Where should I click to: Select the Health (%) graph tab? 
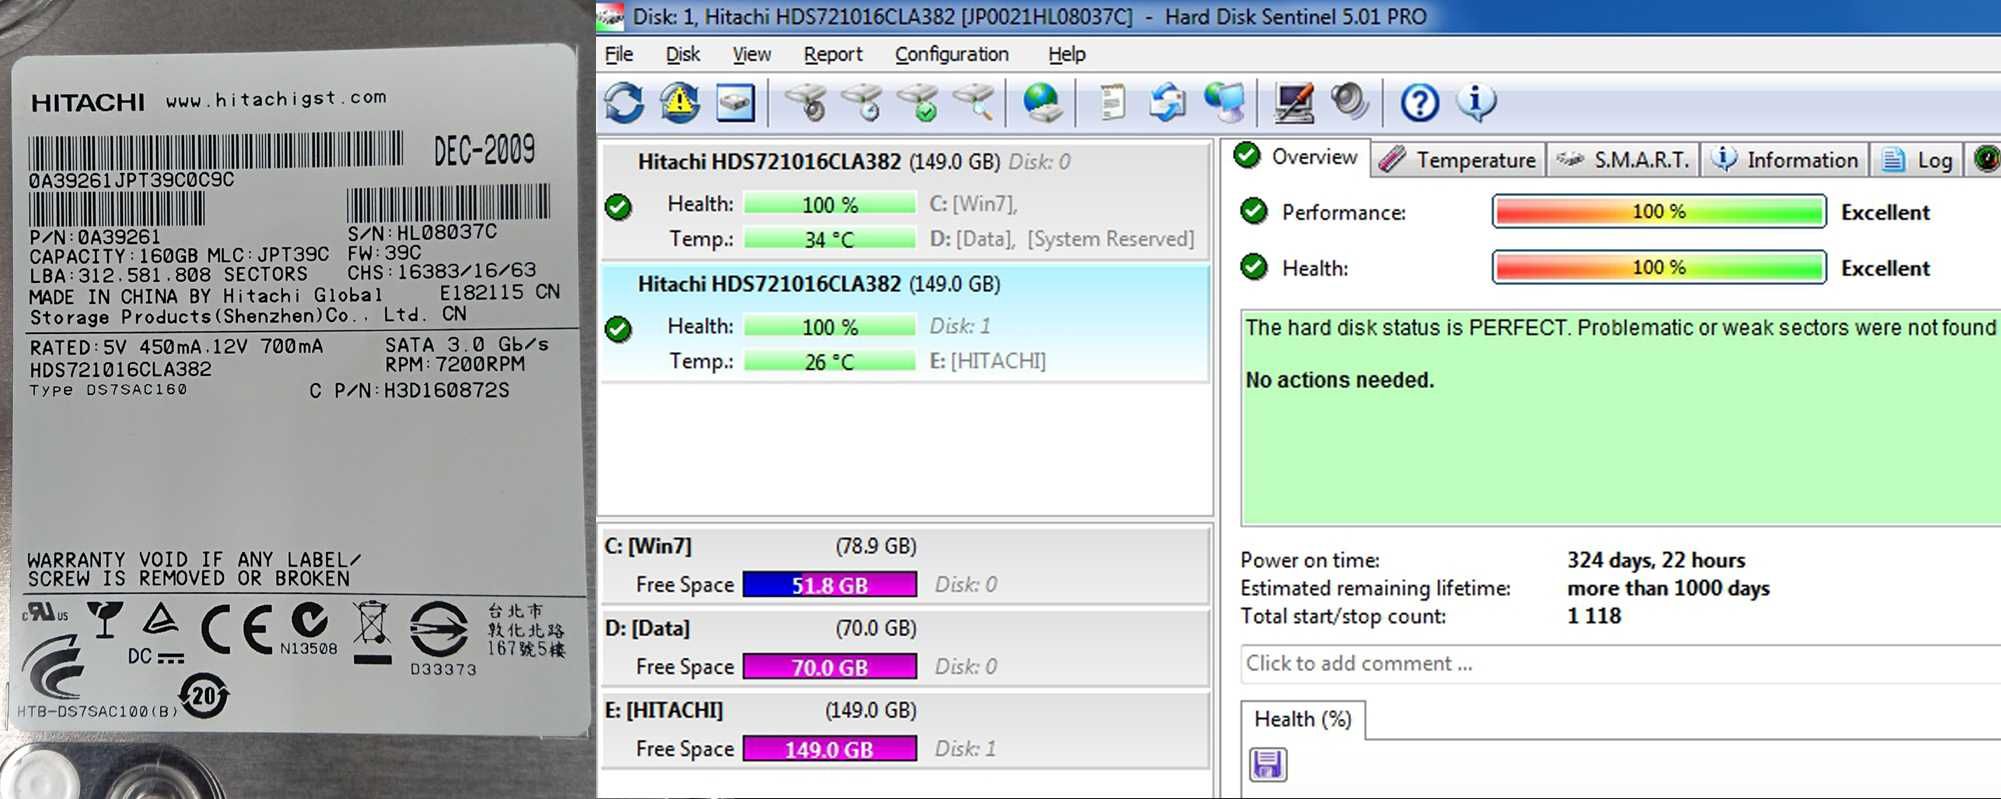(x=1303, y=719)
